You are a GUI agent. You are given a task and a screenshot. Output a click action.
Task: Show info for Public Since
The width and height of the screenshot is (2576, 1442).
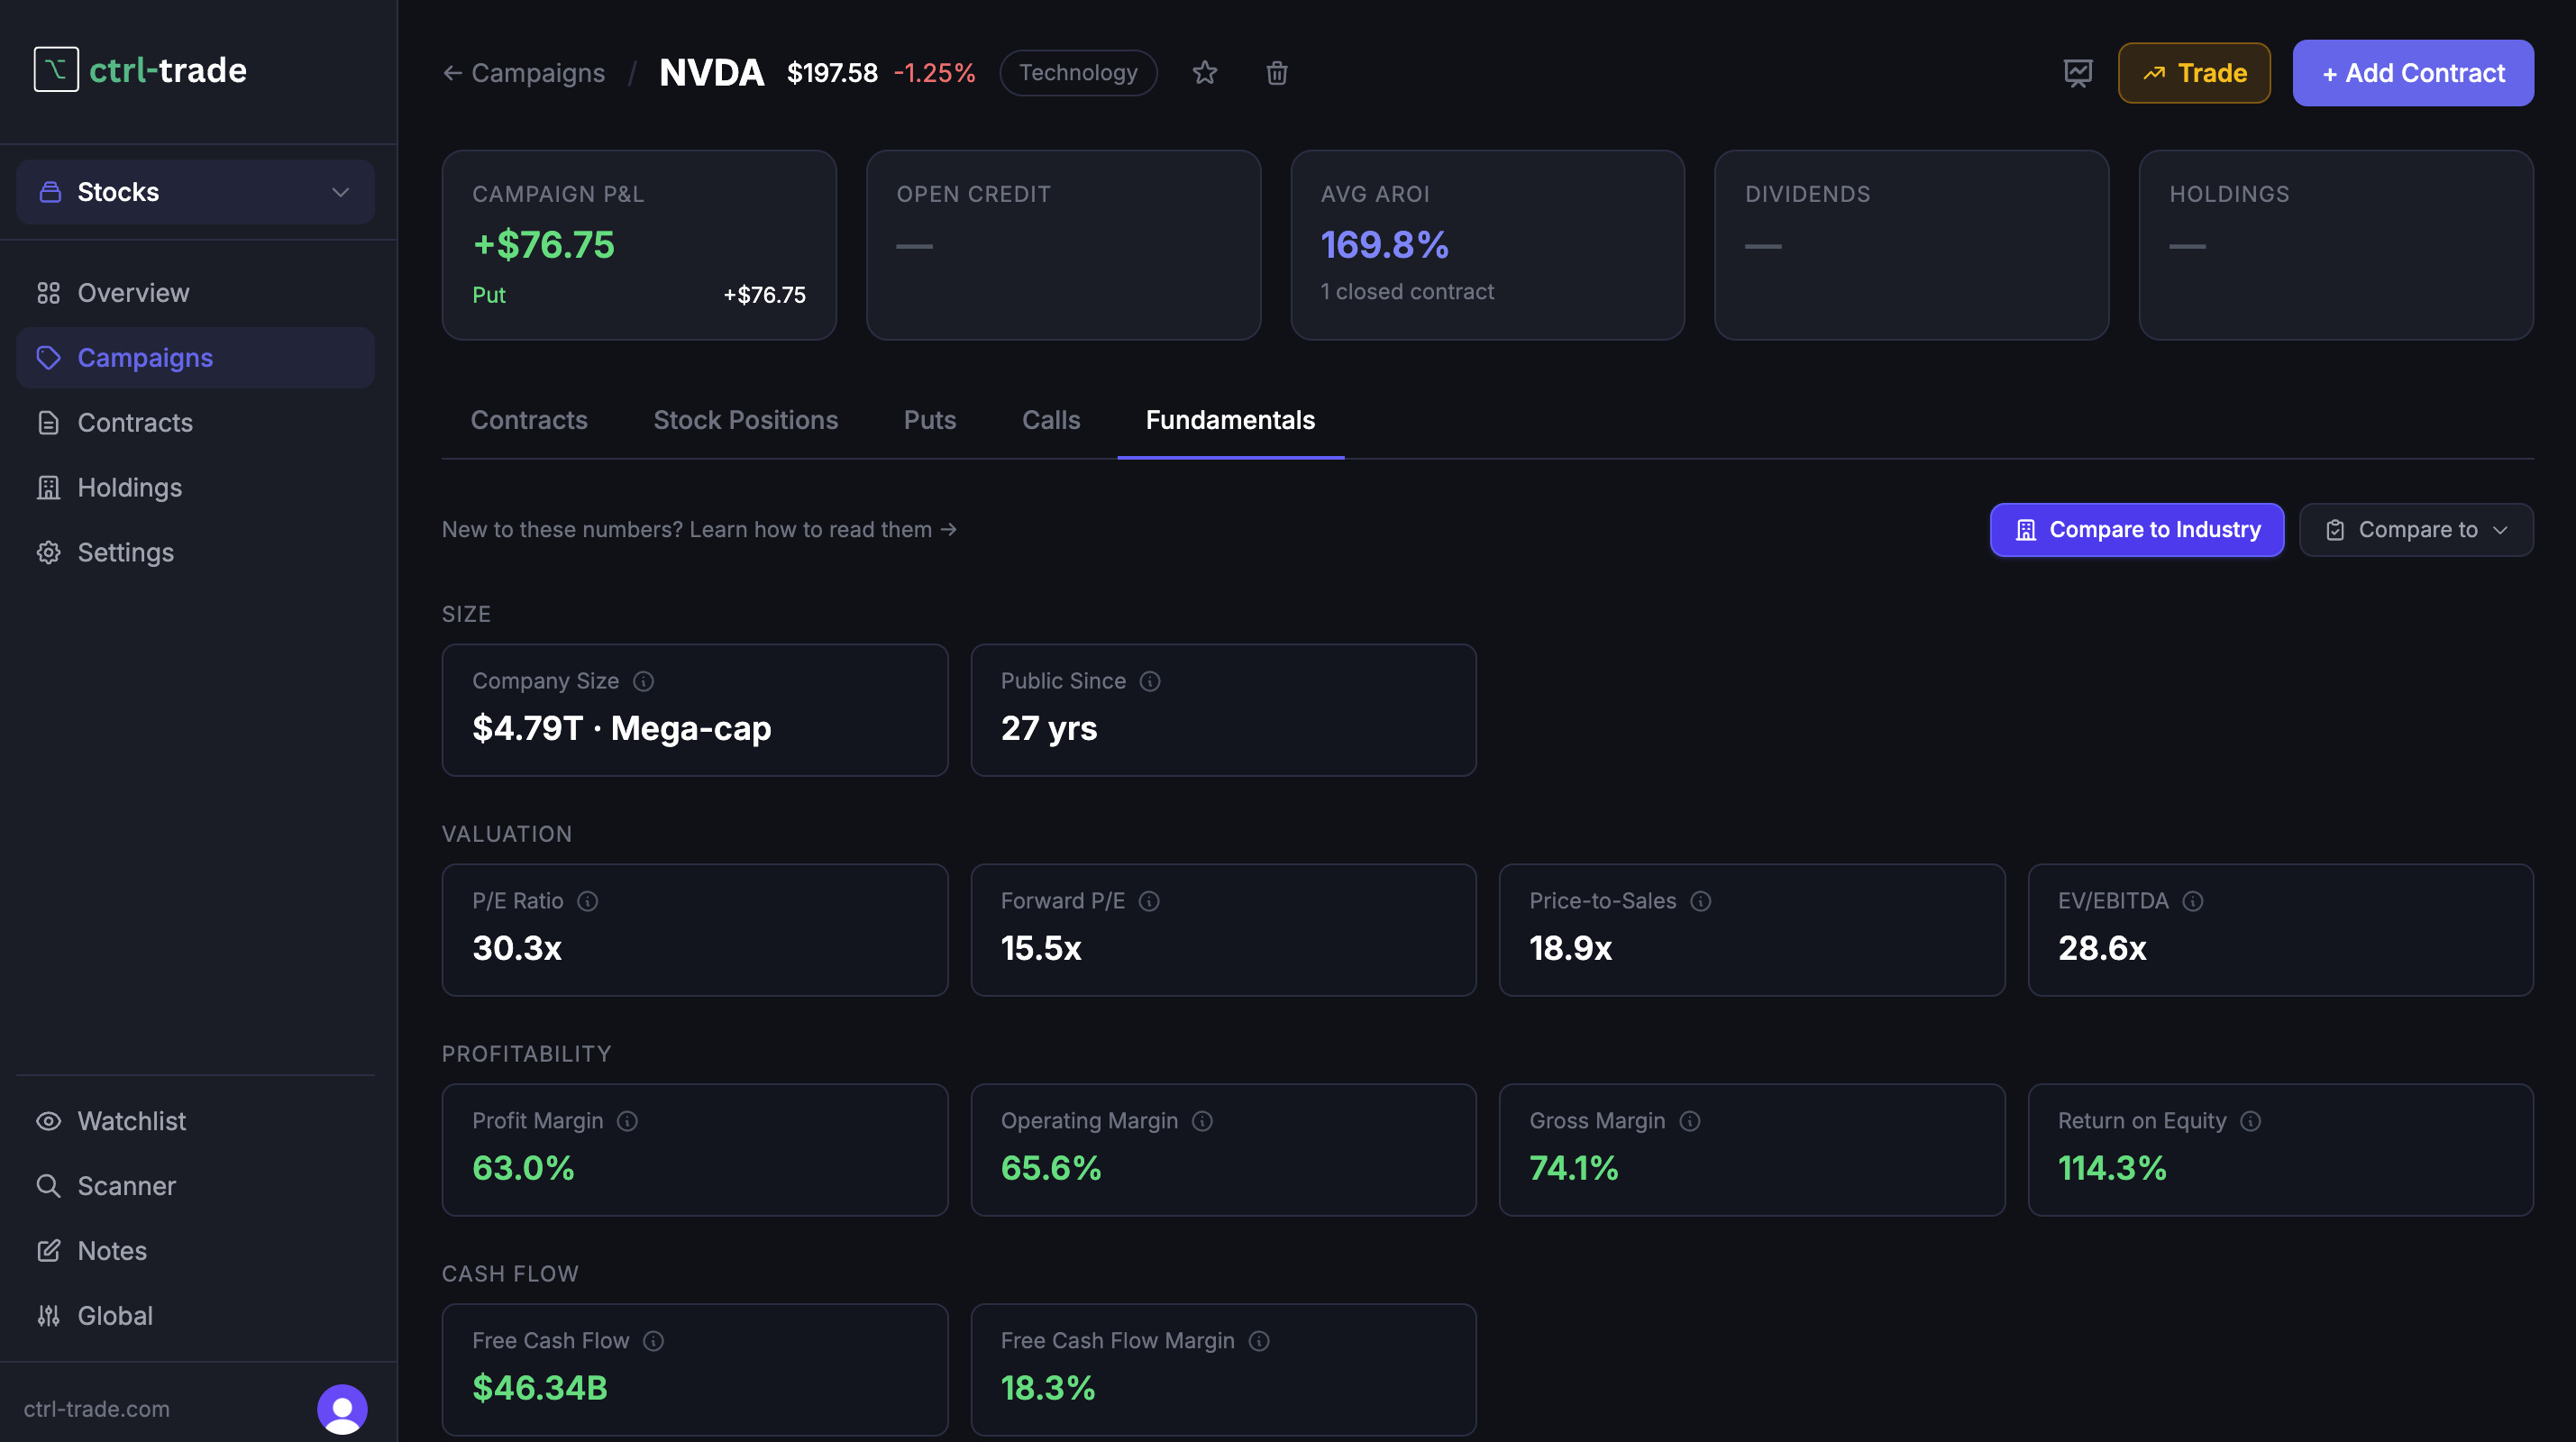(1151, 681)
